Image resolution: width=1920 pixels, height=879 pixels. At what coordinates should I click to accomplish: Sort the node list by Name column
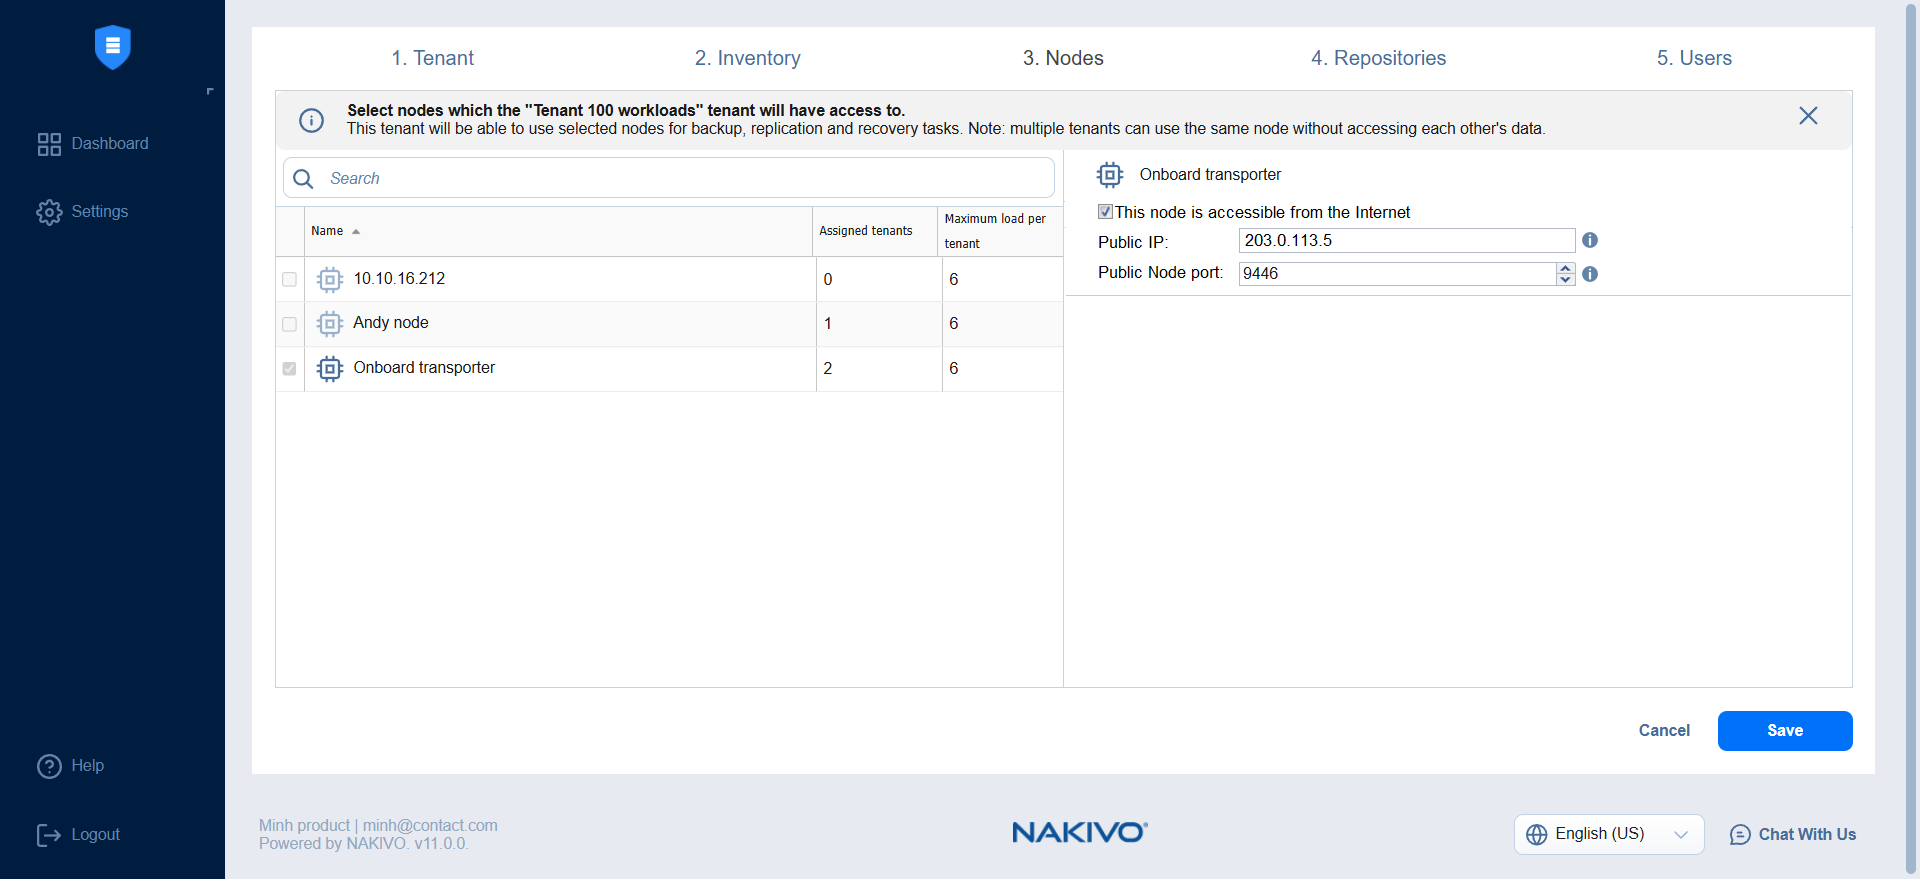pyautogui.click(x=328, y=231)
